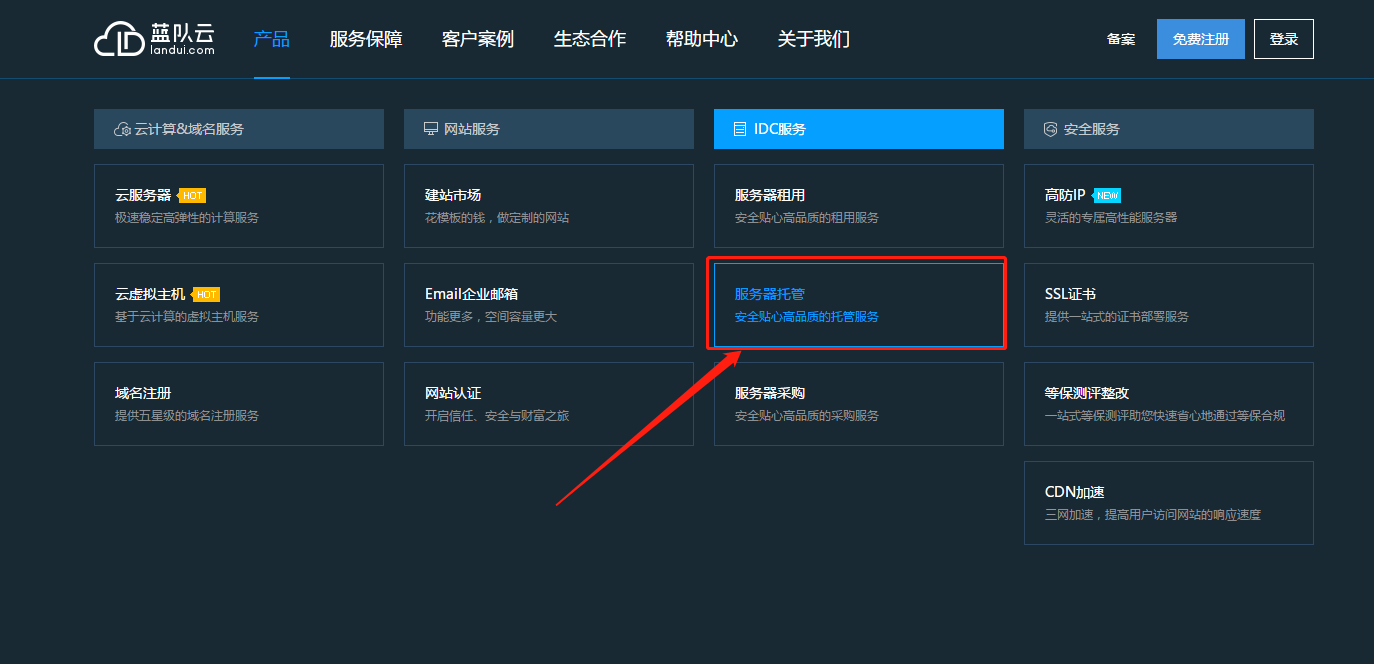This screenshot has height=664, width=1374.
Task: Open the Email企业邮箱 product card
Action: coord(549,305)
